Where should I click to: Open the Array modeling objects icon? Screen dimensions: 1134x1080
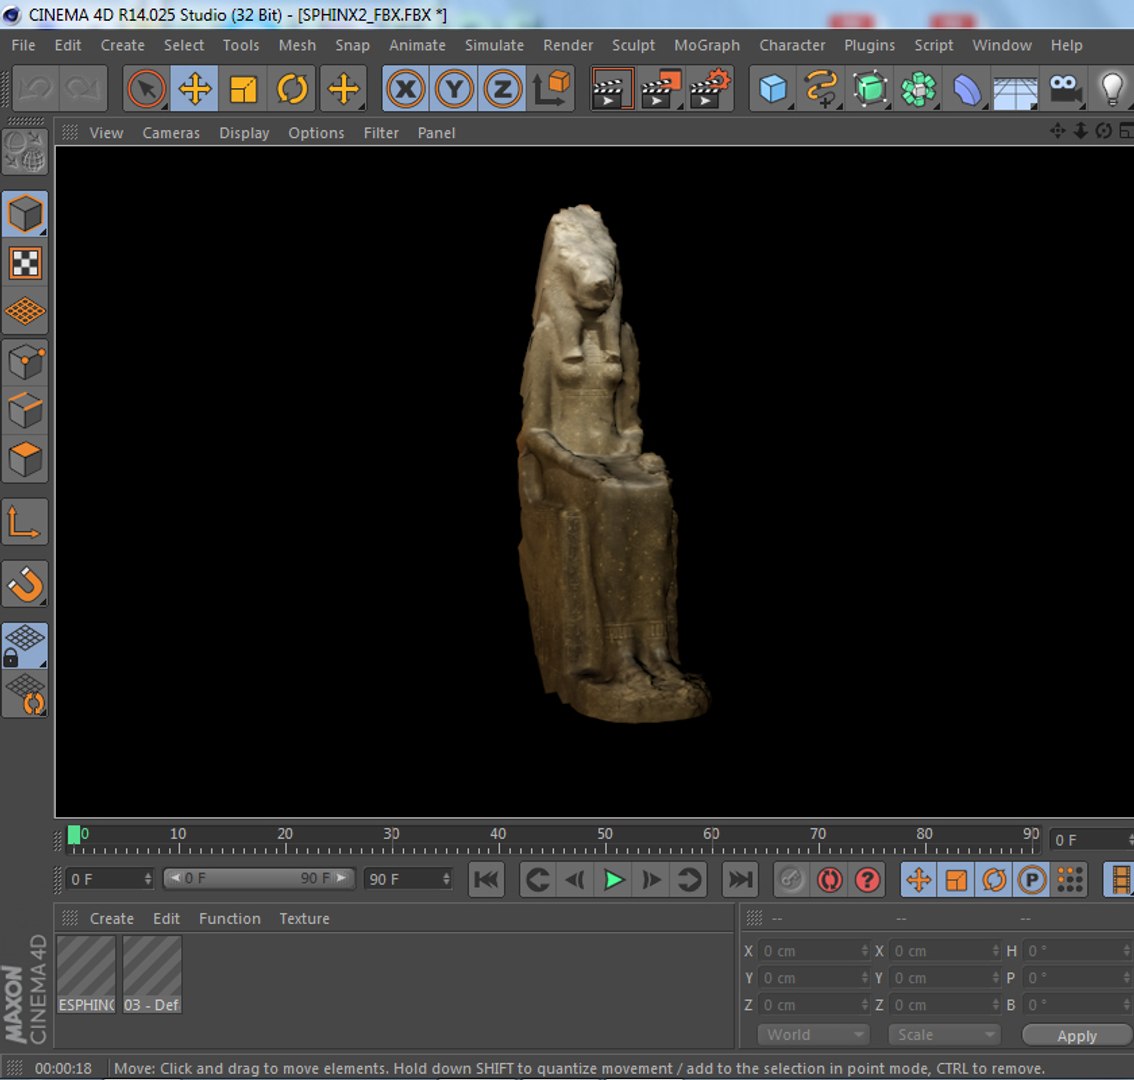click(918, 89)
